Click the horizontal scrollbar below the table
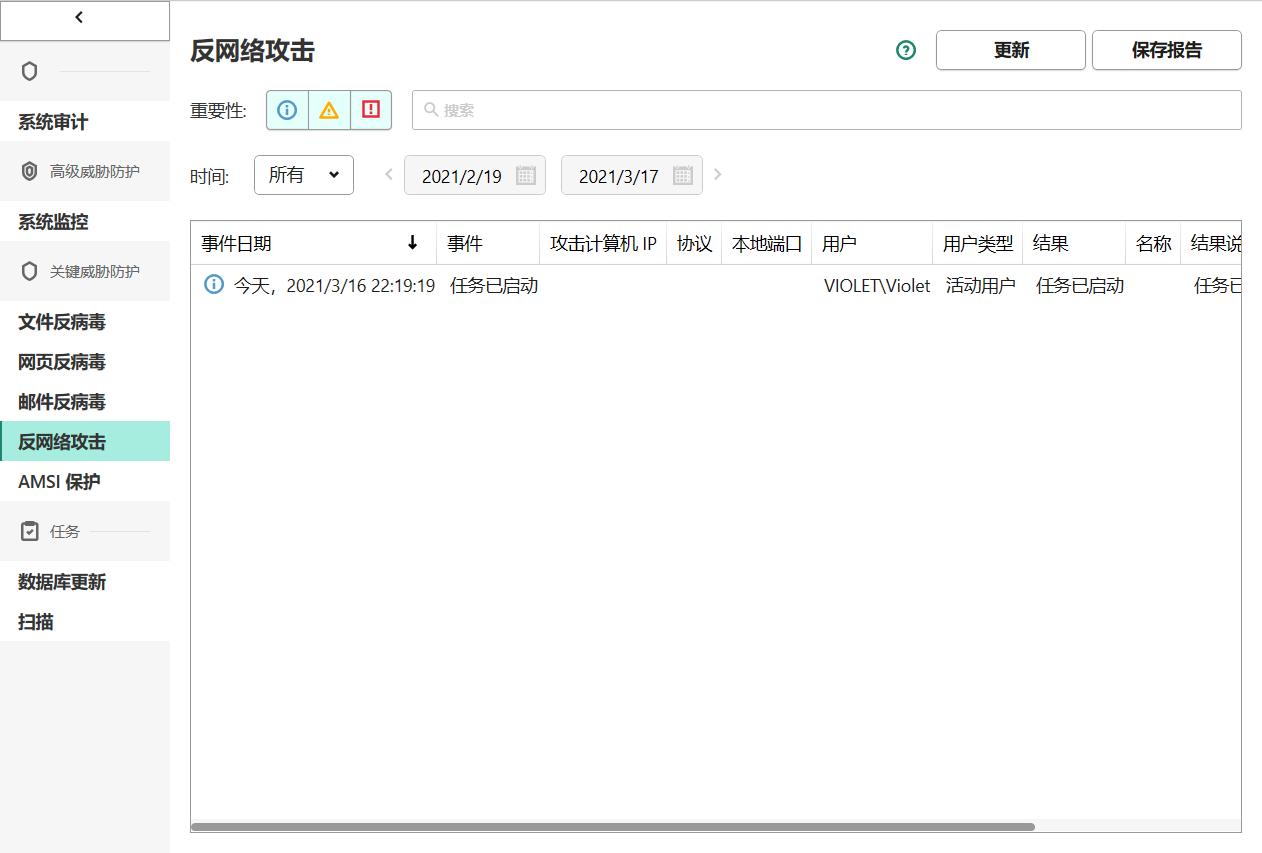Viewport: 1262px width, 853px height. [x=615, y=825]
